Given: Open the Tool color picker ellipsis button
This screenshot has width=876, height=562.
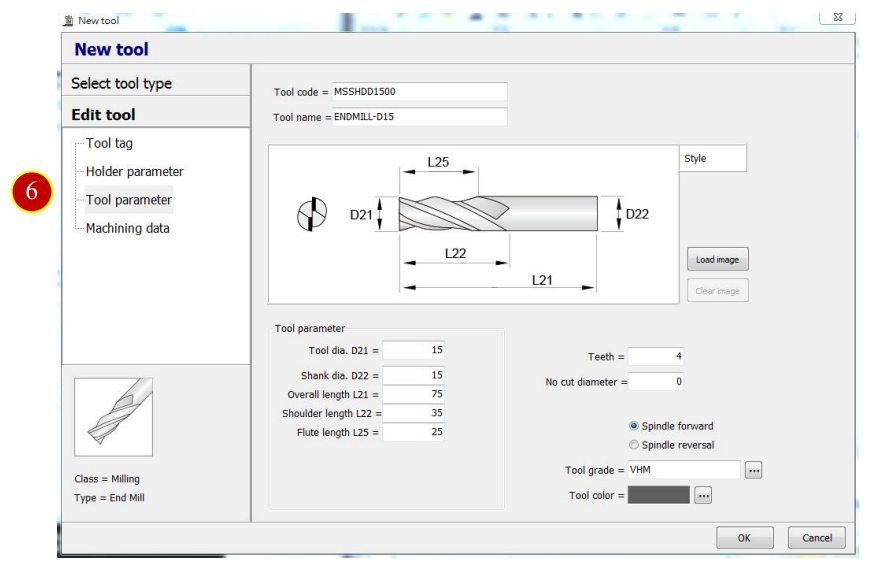Looking at the screenshot, I should [703, 496].
